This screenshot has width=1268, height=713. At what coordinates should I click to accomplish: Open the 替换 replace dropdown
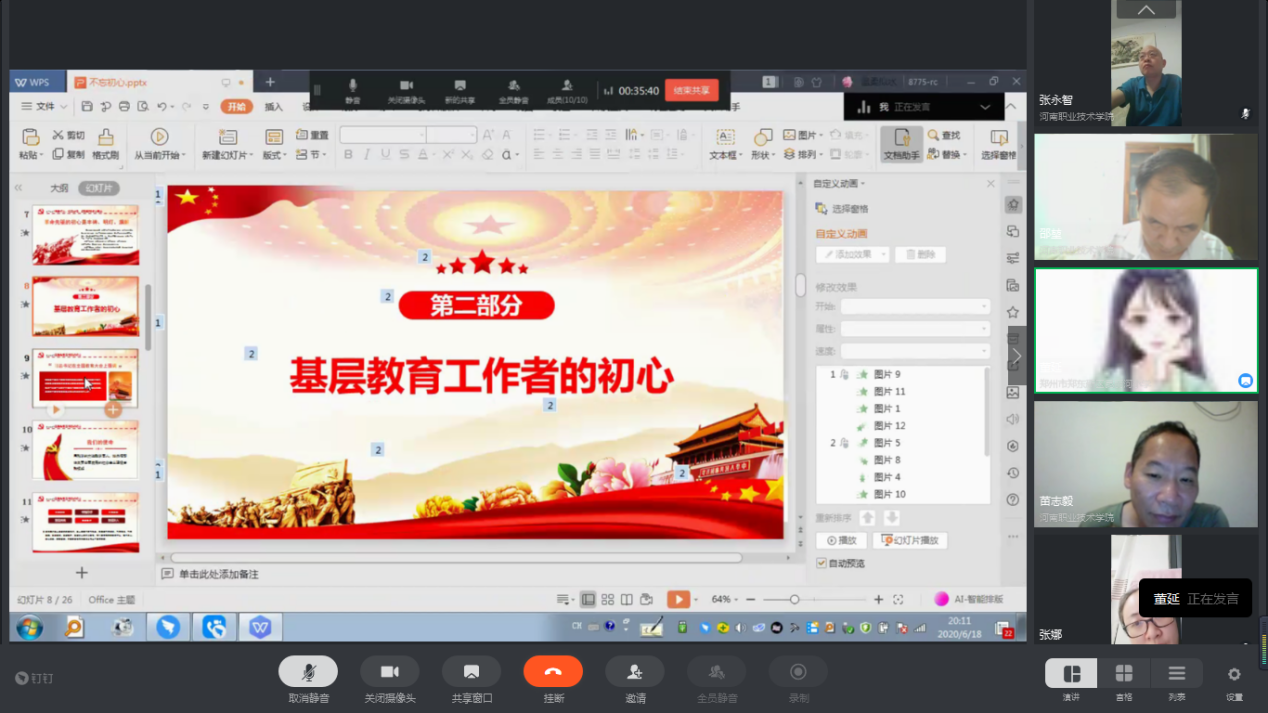point(947,155)
